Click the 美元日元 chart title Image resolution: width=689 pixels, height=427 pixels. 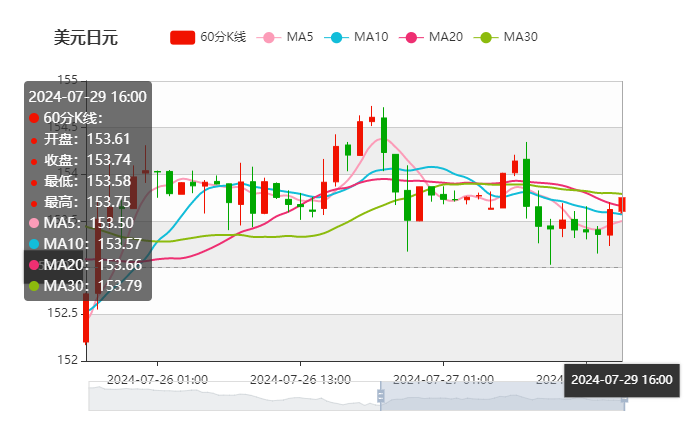click(x=86, y=38)
